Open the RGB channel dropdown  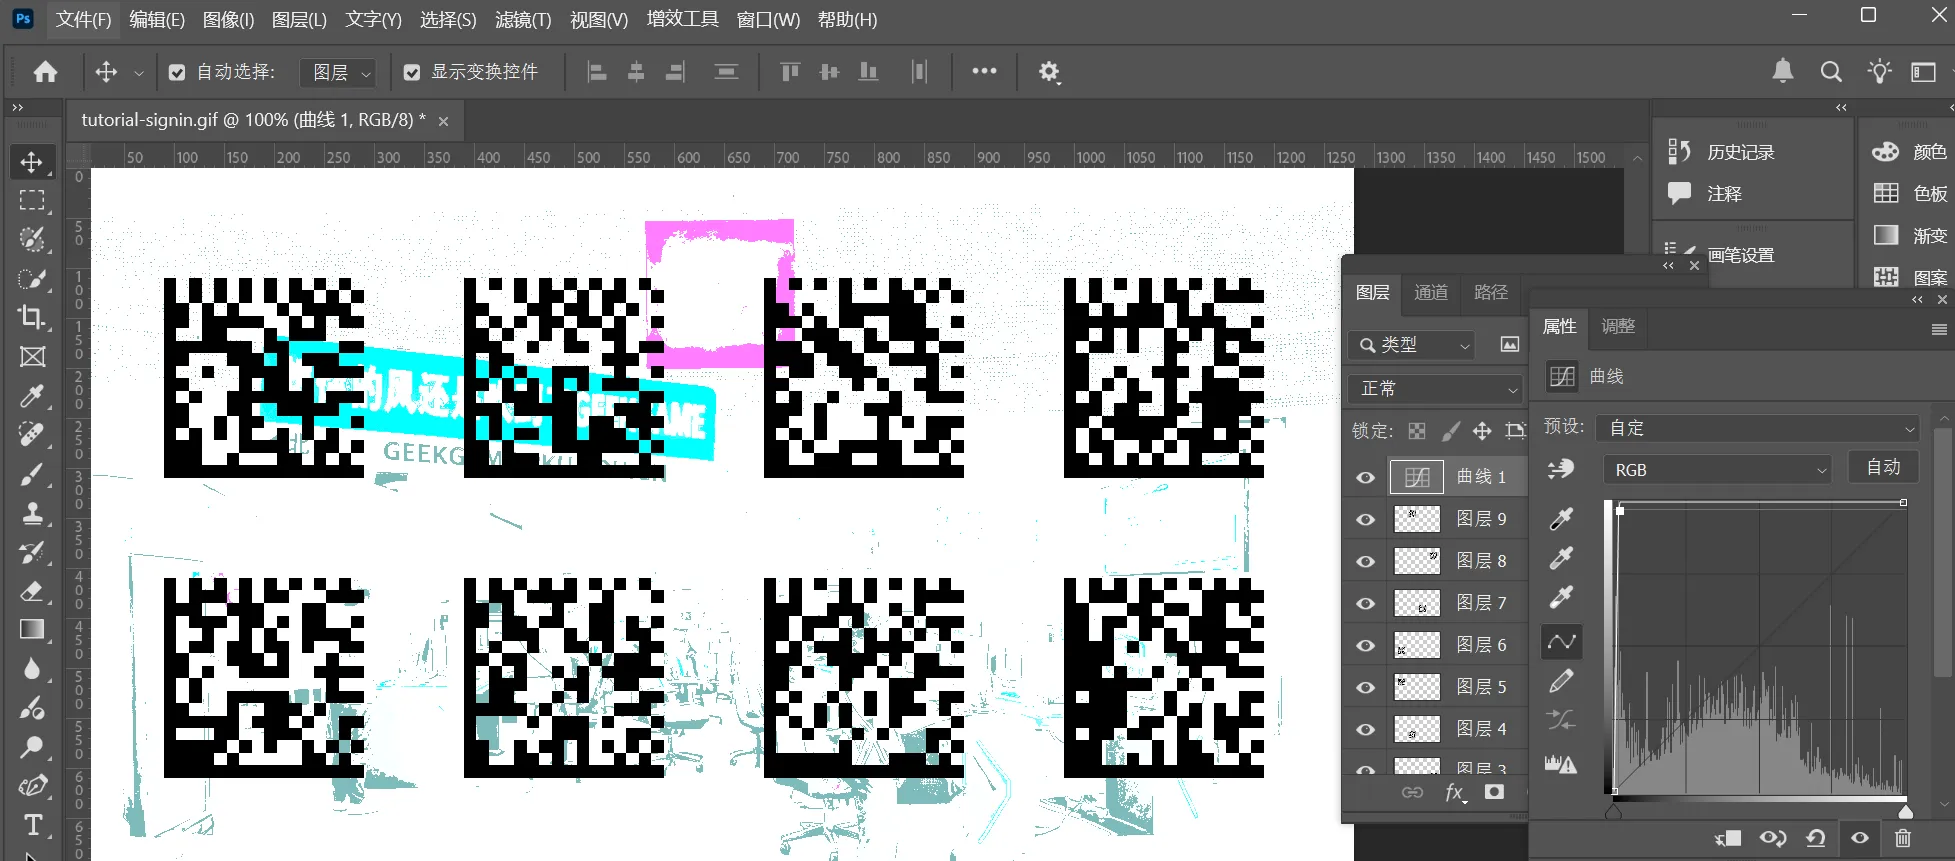(1717, 470)
